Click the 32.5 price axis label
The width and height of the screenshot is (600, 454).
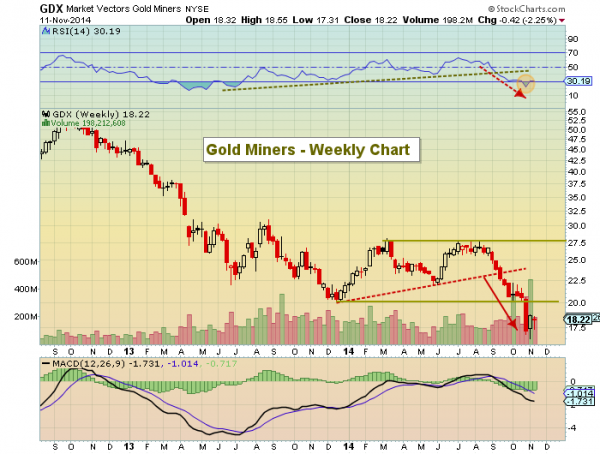click(x=577, y=211)
